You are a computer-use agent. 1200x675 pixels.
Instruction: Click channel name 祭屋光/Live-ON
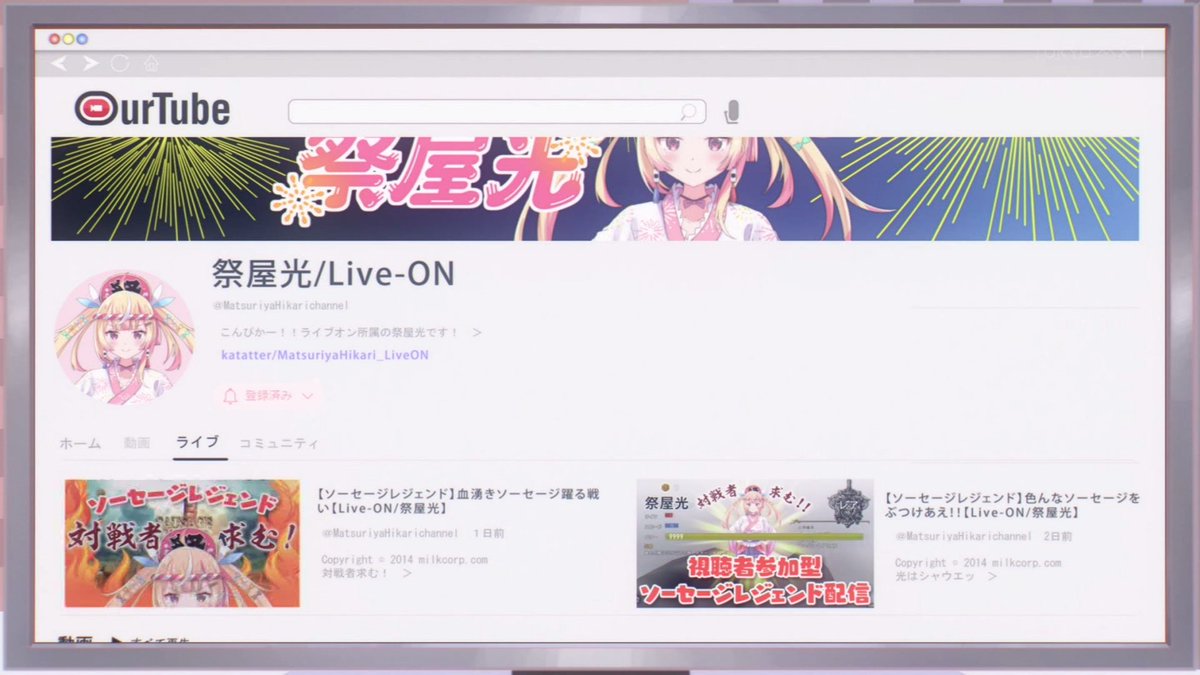[333, 274]
